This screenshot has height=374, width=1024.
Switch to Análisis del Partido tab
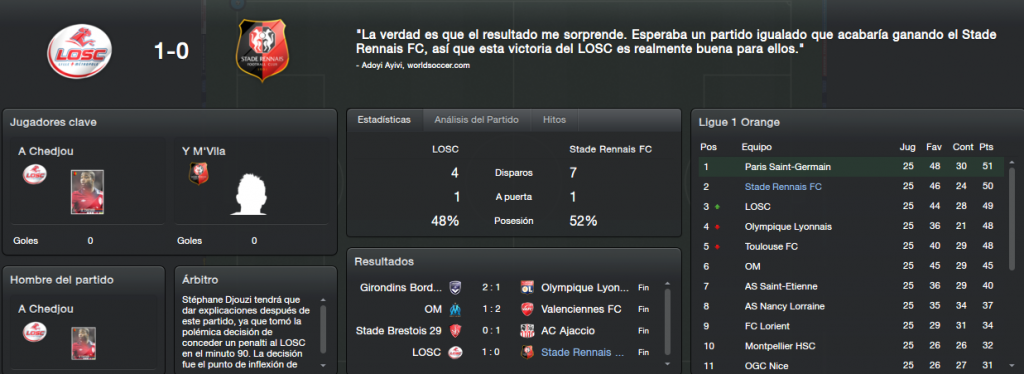point(476,120)
